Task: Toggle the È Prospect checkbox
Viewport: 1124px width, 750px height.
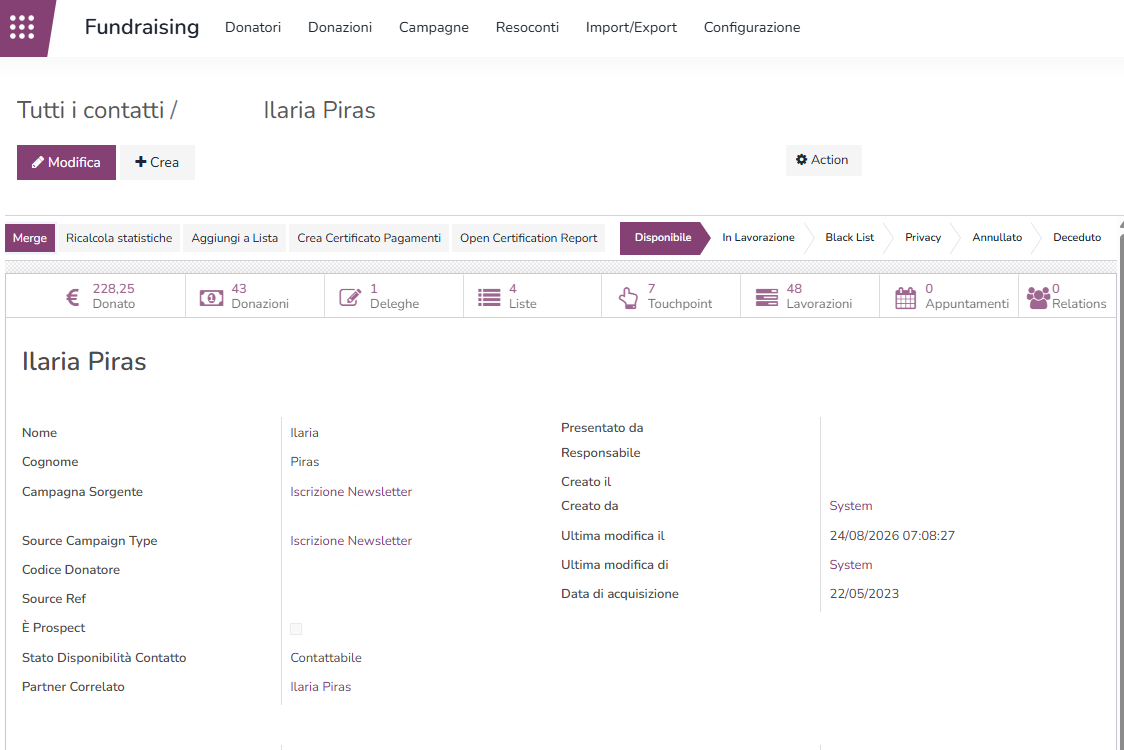Action: pos(296,629)
